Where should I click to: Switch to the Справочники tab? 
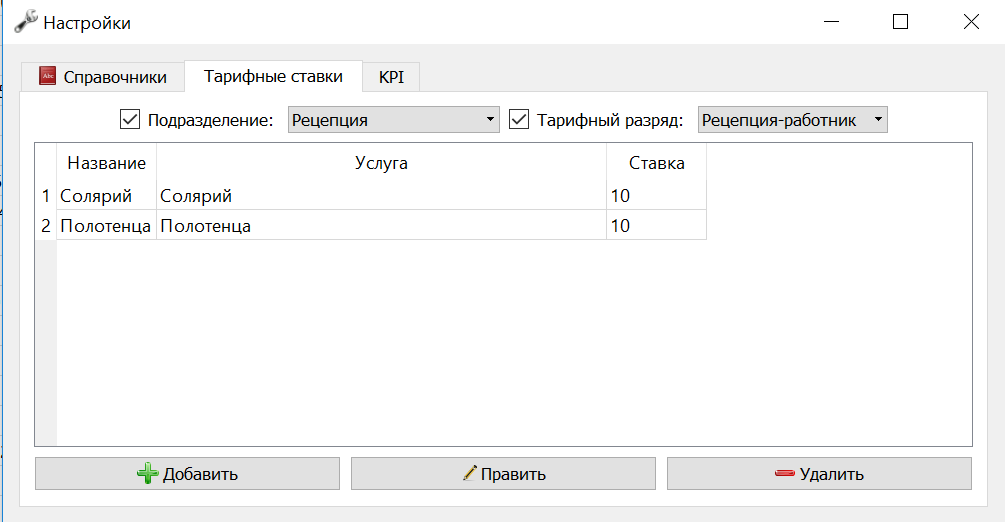[103, 77]
